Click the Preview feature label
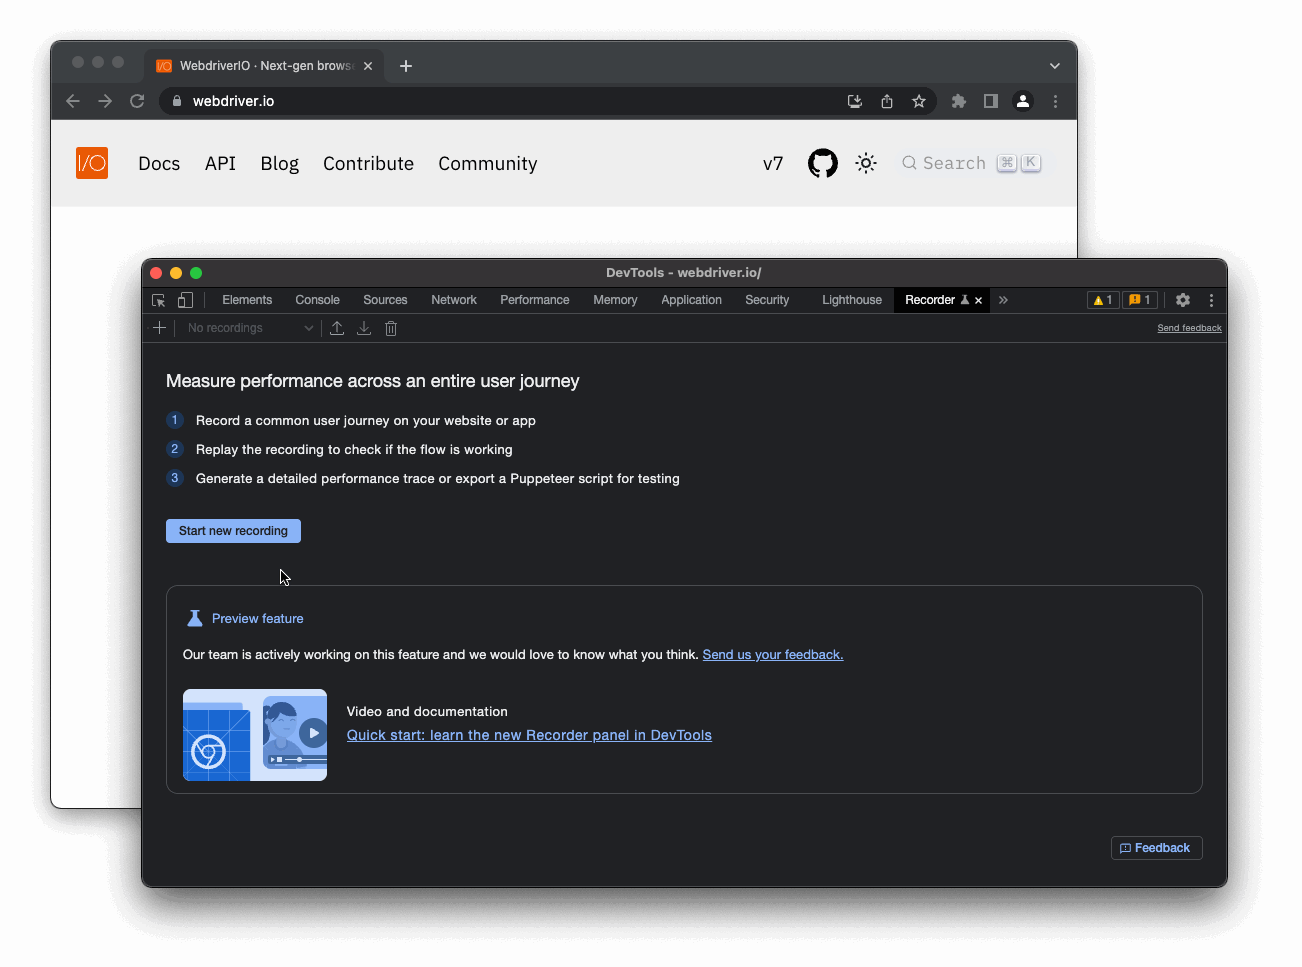This screenshot has width=1302, height=967. (257, 619)
